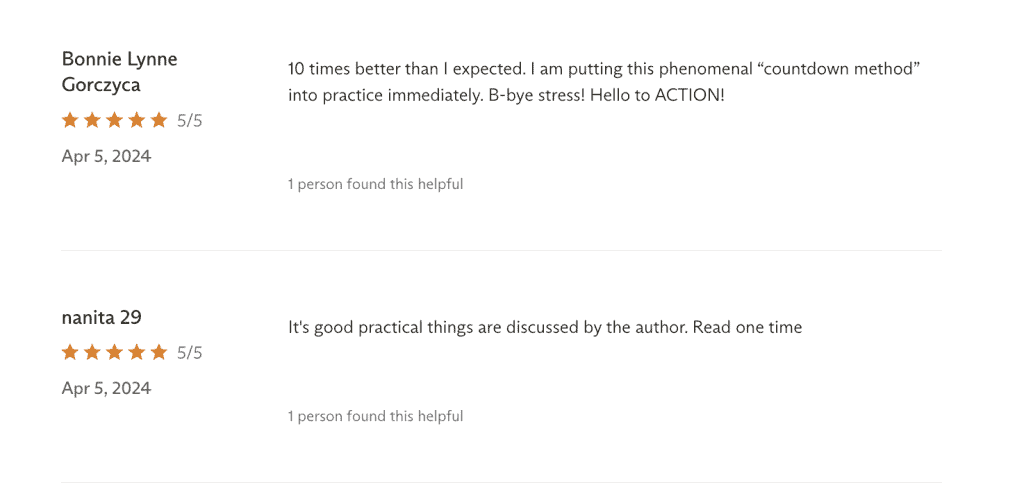Click helpful count under nanita 29's review

tap(375, 416)
